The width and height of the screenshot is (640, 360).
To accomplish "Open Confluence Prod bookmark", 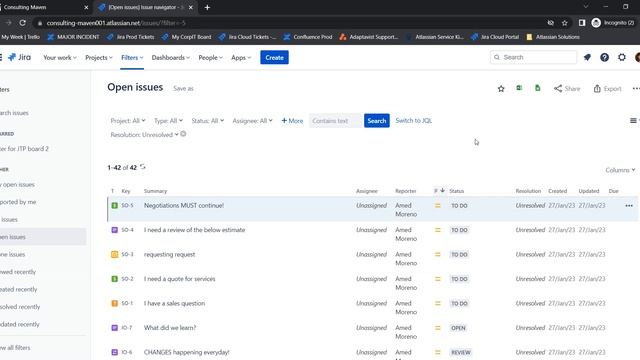I will click(x=308, y=37).
